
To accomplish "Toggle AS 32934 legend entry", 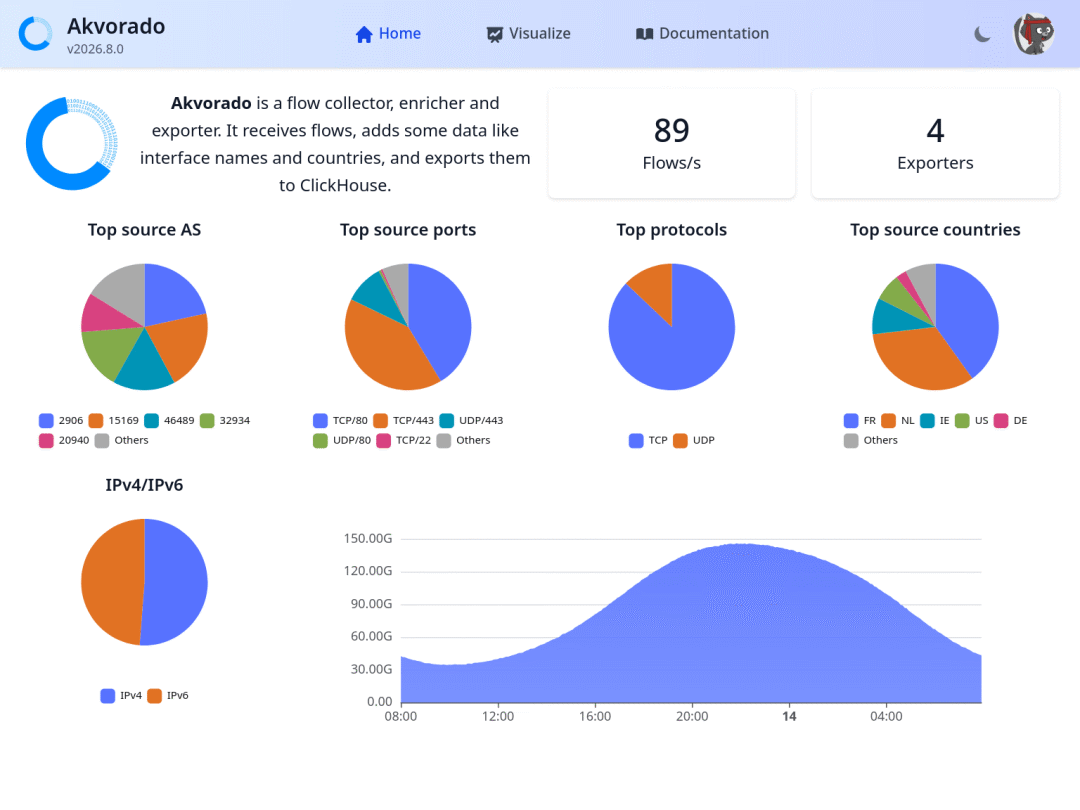I will click(x=225, y=420).
